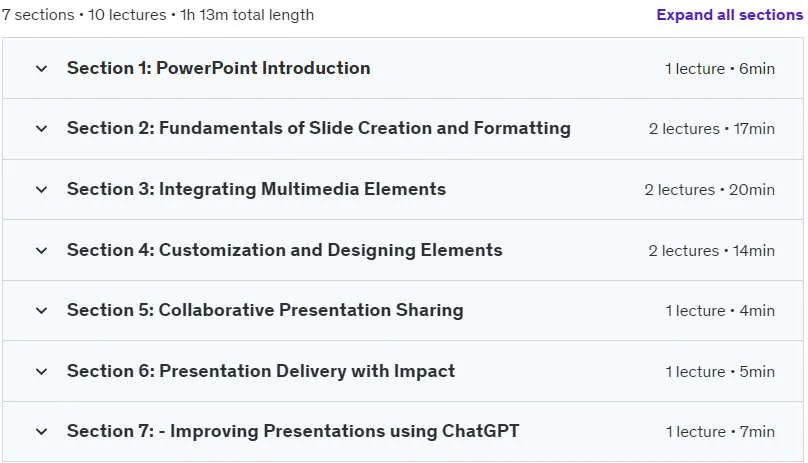Select Section 5: Collaborative Presentation Sharing heading

coord(265,310)
